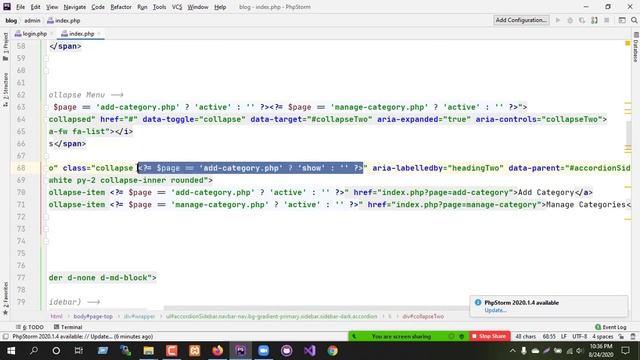
Task: Open the Event Log
Action: (611, 327)
